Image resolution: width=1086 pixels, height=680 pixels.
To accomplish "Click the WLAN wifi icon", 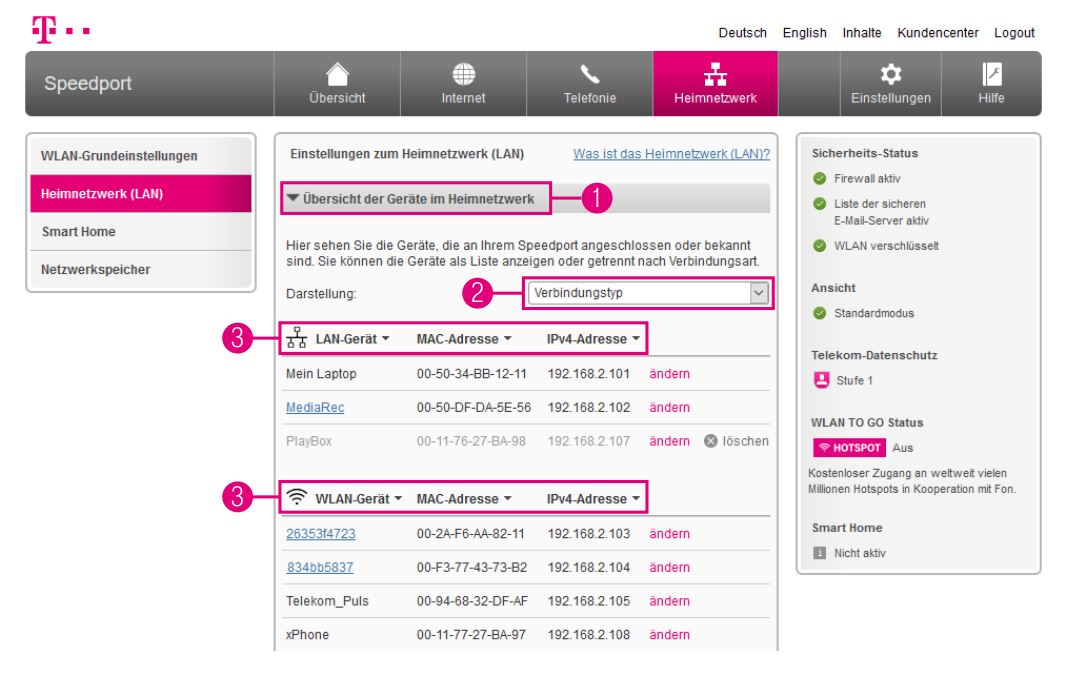I will click(x=296, y=496).
